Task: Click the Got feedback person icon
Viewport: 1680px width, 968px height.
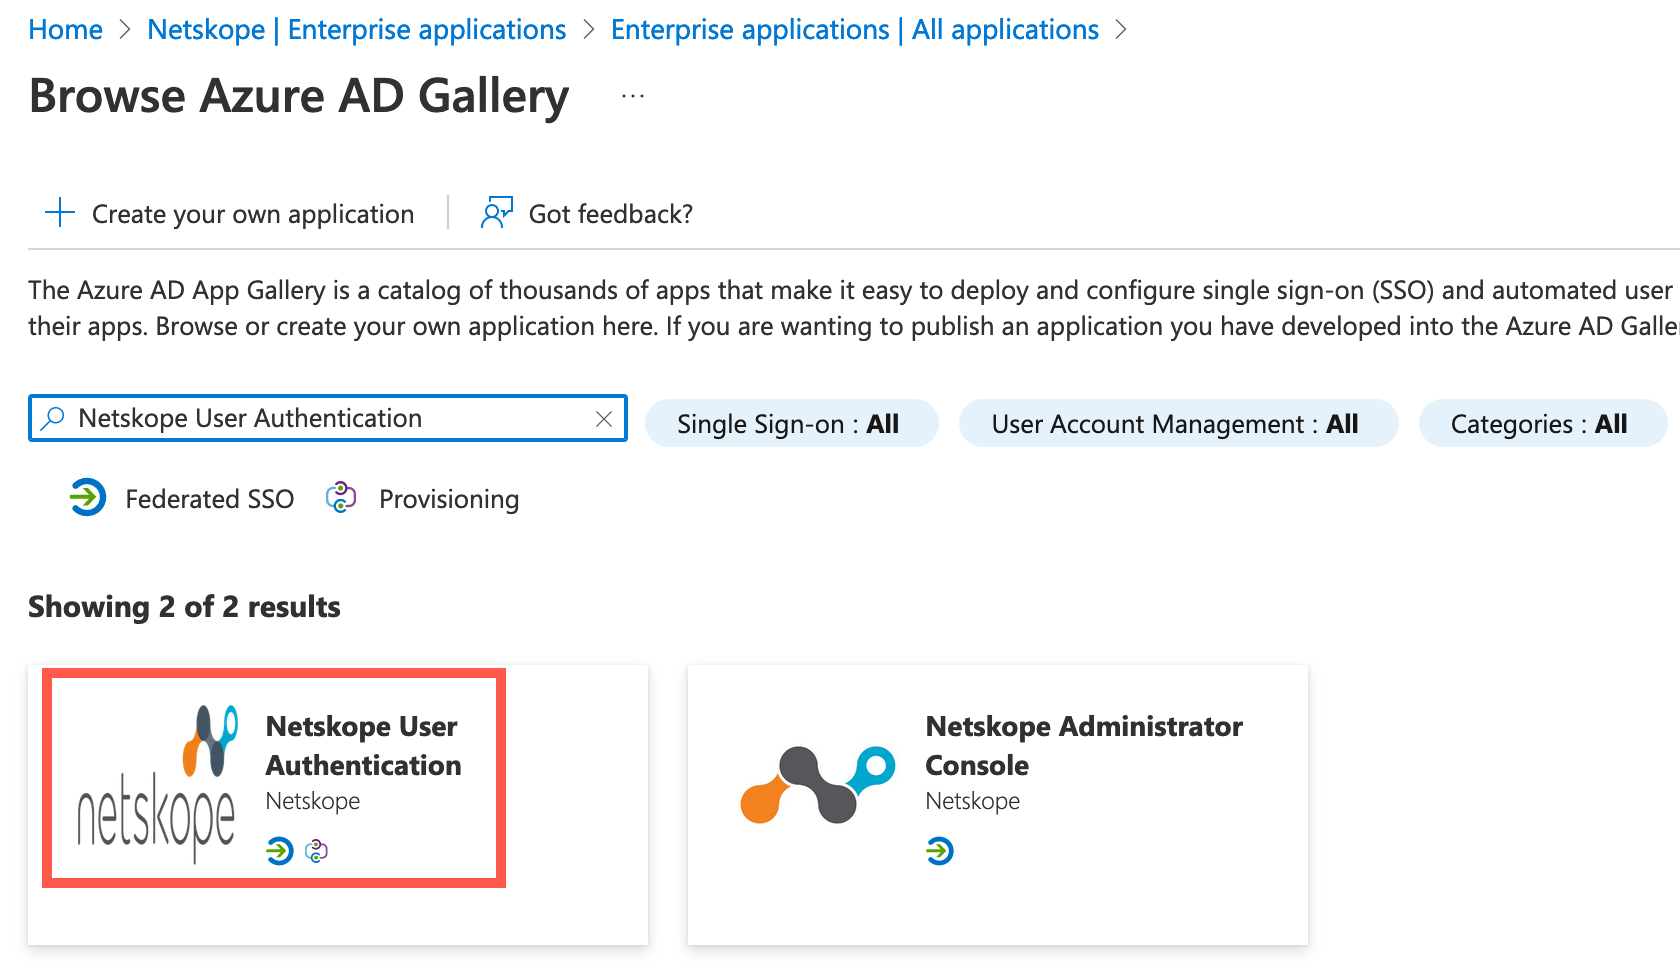Action: pyautogui.click(x=497, y=212)
